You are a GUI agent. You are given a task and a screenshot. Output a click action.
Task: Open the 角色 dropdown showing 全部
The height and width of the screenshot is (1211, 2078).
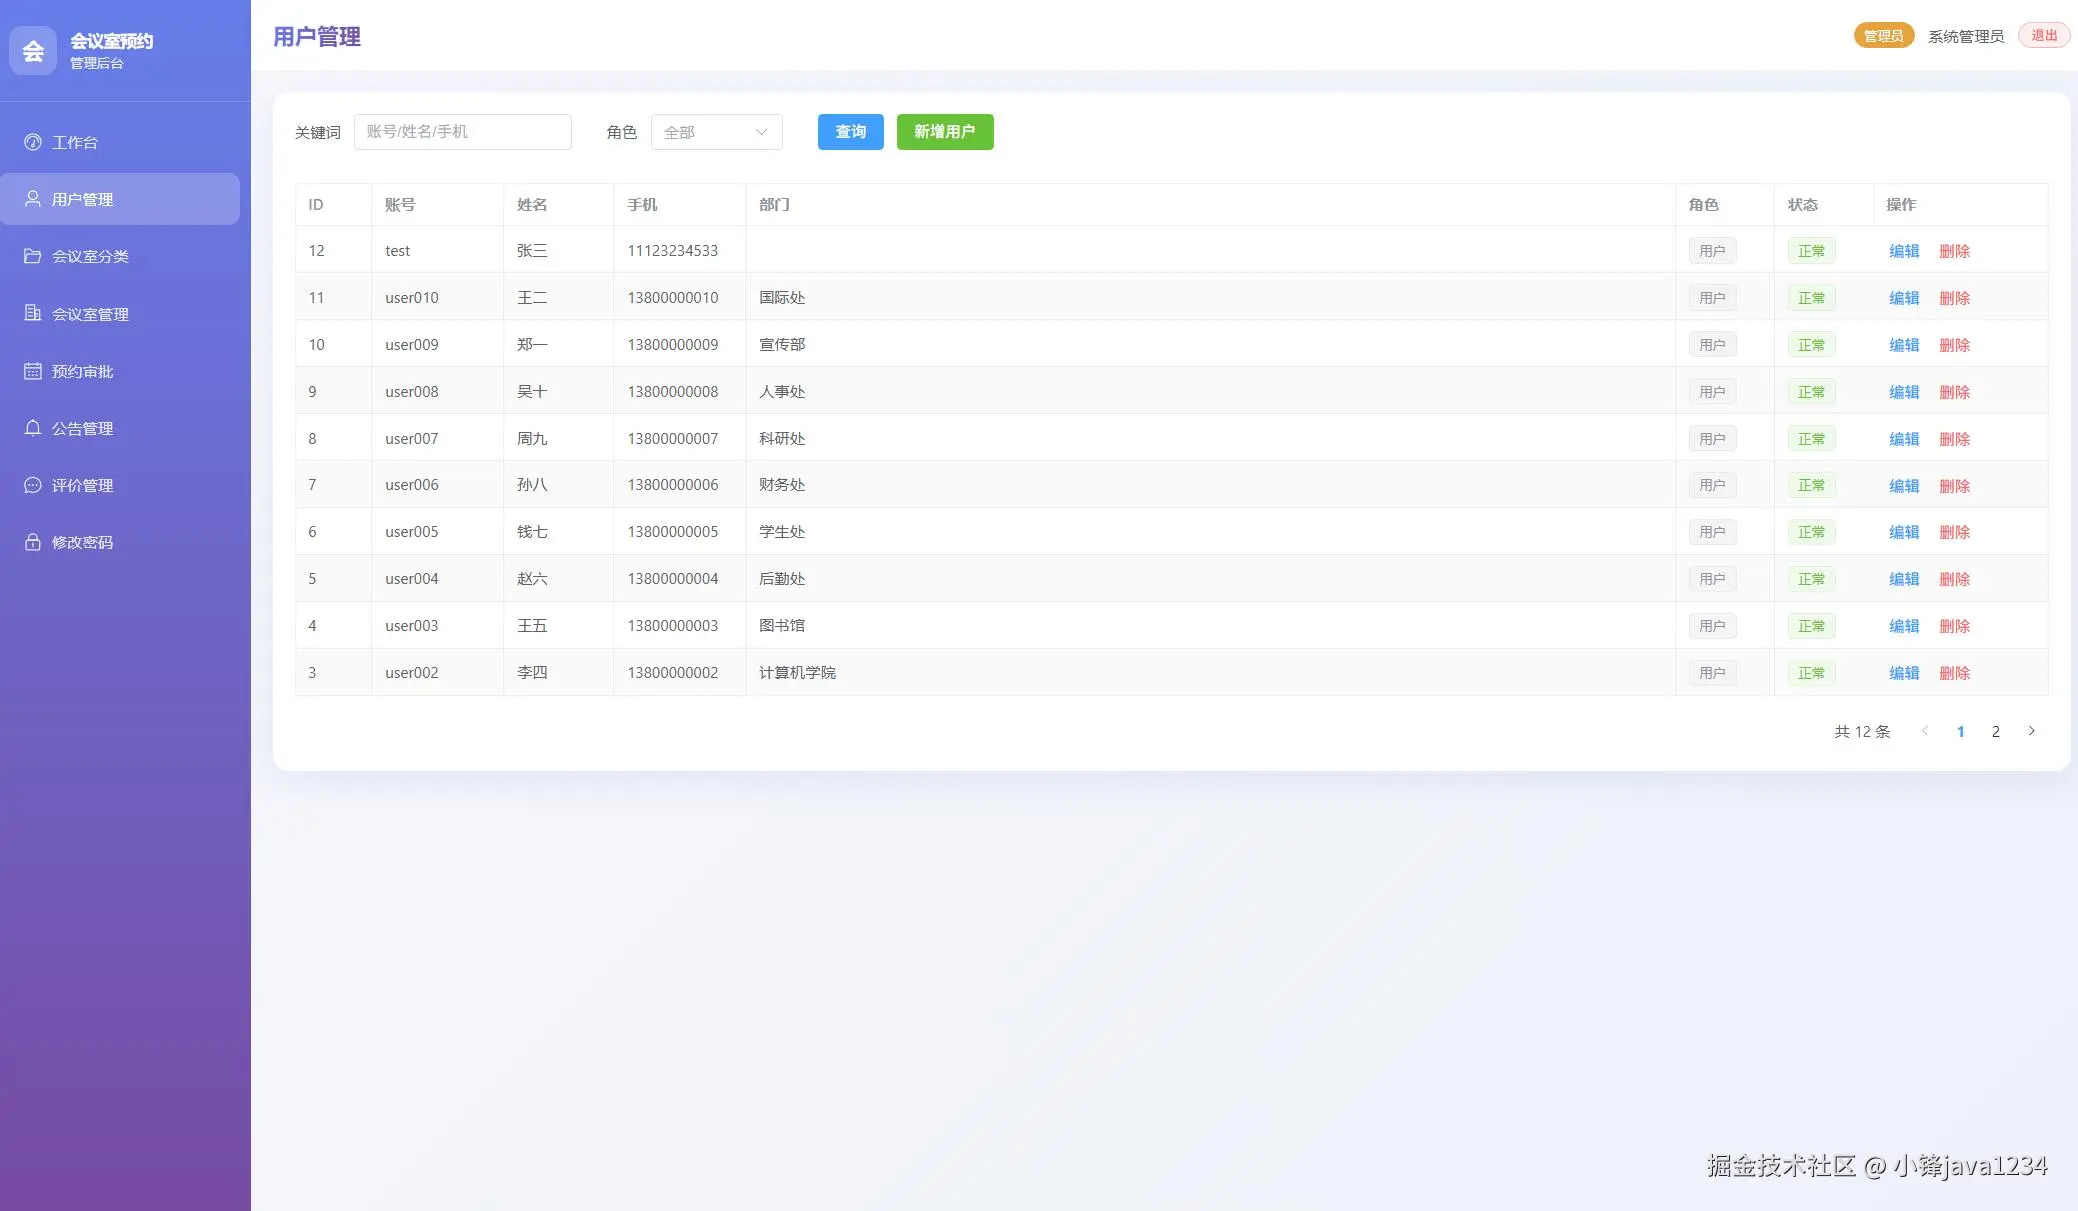716,132
